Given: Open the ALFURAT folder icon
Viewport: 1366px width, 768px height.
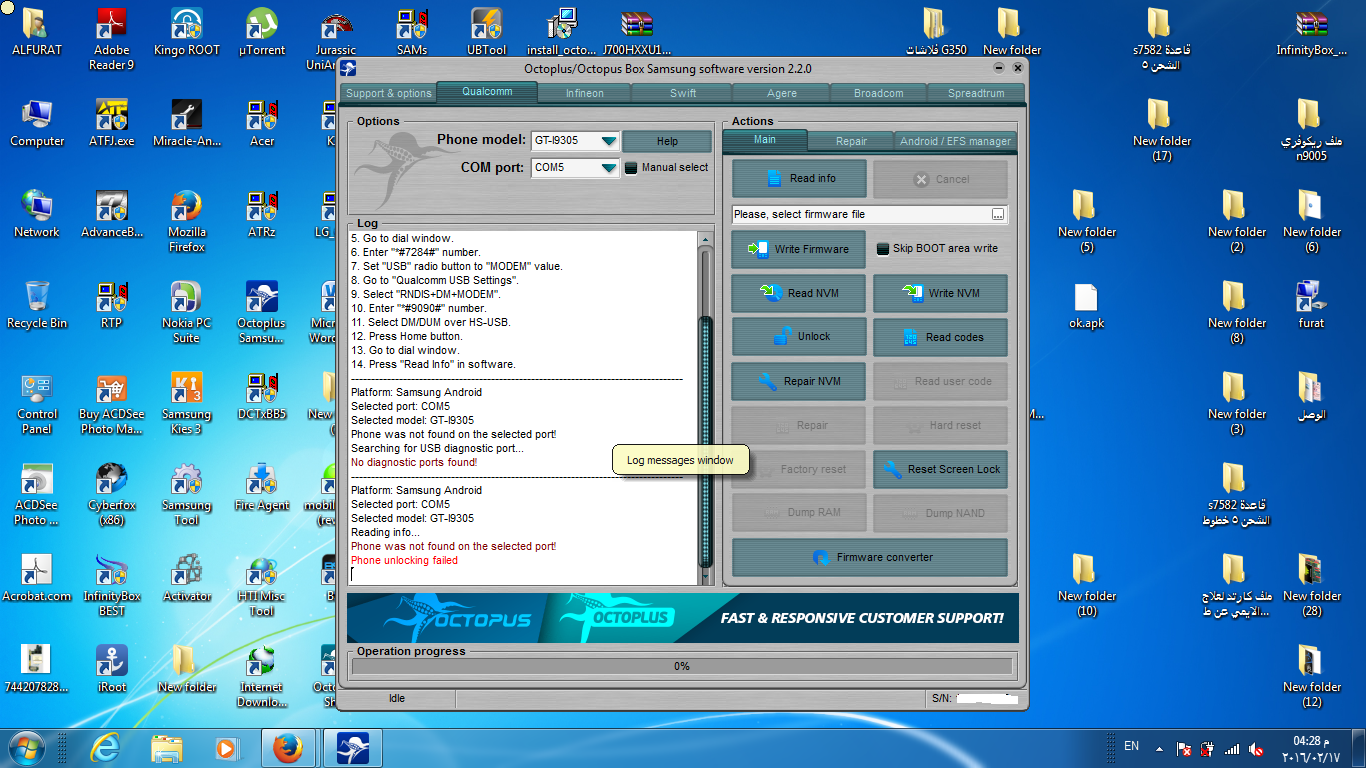Looking at the screenshot, I should [37, 33].
